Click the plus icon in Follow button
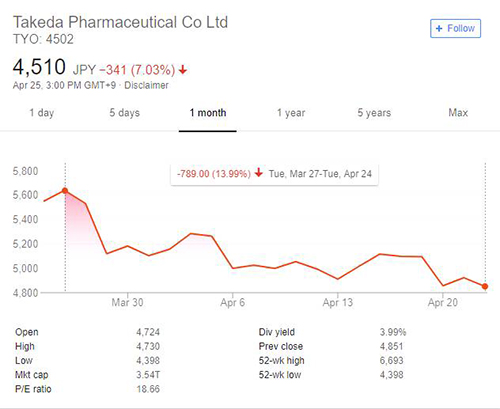Screen dimensions: 500x409 click(x=439, y=29)
